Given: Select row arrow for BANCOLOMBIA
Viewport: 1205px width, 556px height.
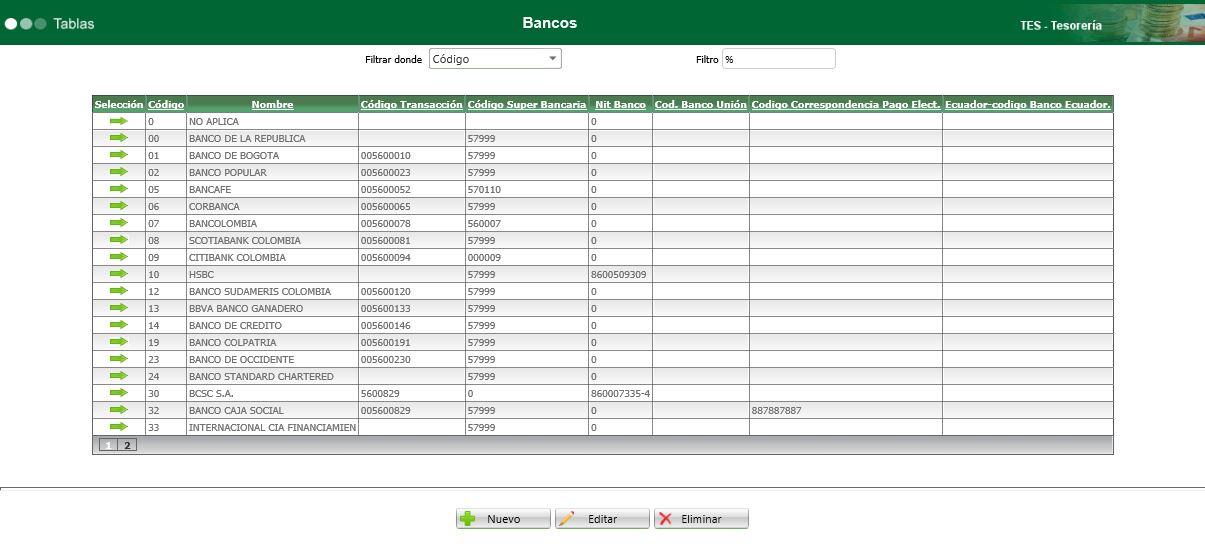Looking at the screenshot, I should click(119, 223).
